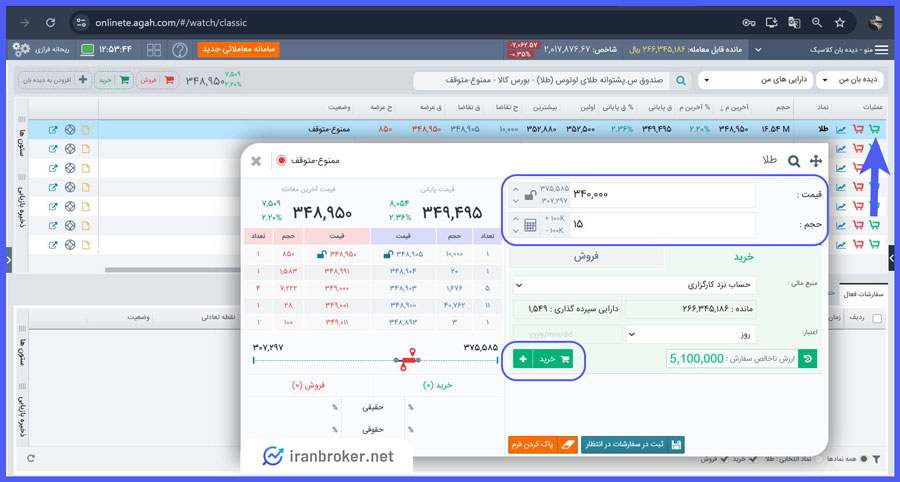Switch to the فروش tab in order dialog
Screen dimensions: 900x482
point(586,257)
